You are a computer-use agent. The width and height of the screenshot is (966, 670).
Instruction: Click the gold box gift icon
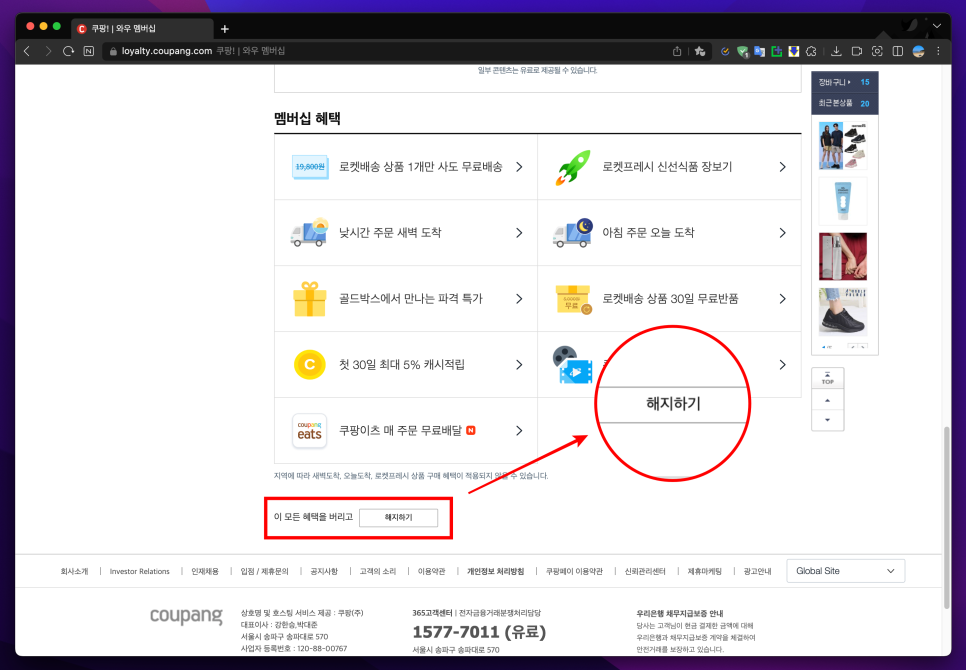coord(309,299)
